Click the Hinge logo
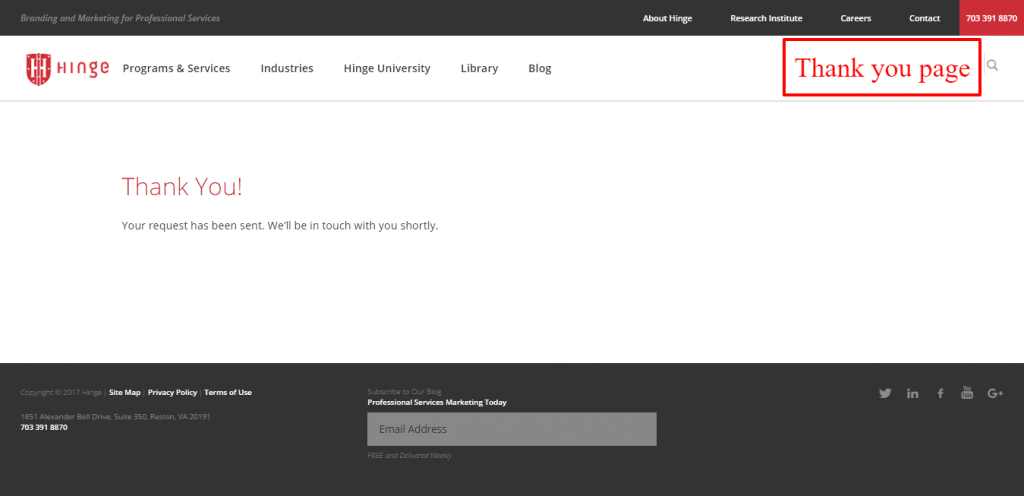 pos(67,68)
